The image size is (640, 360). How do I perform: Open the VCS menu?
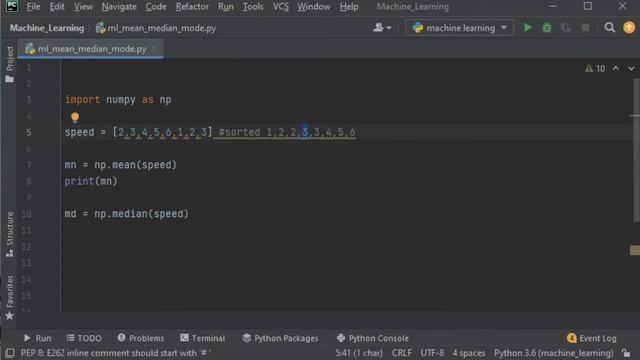point(280,7)
